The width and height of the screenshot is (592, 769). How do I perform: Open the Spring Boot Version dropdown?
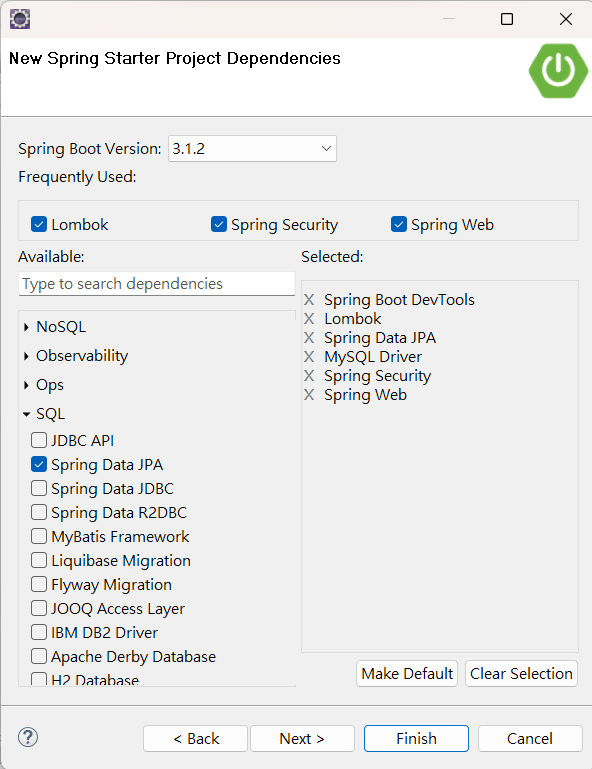252,149
